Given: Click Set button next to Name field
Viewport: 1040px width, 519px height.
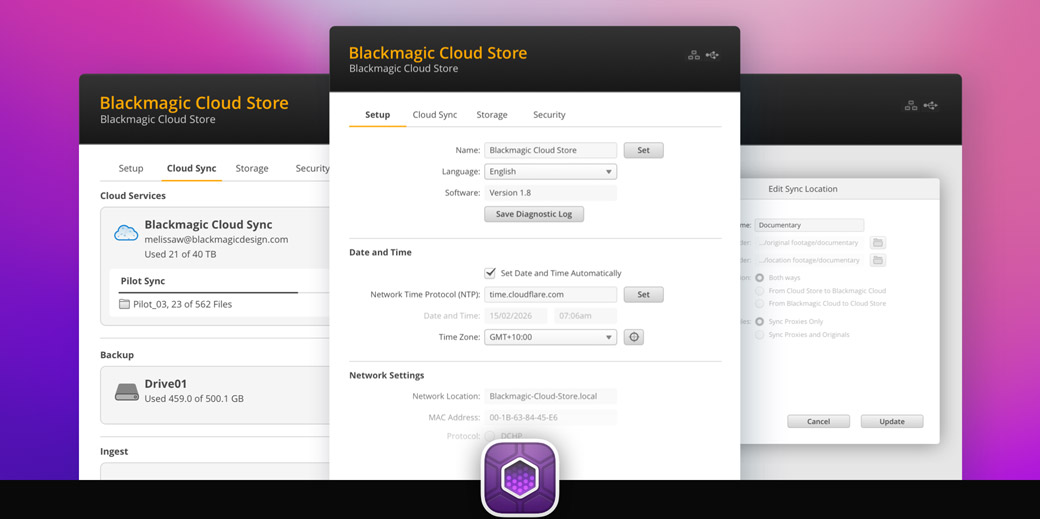Looking at the screenshot, I should [643, 151].
